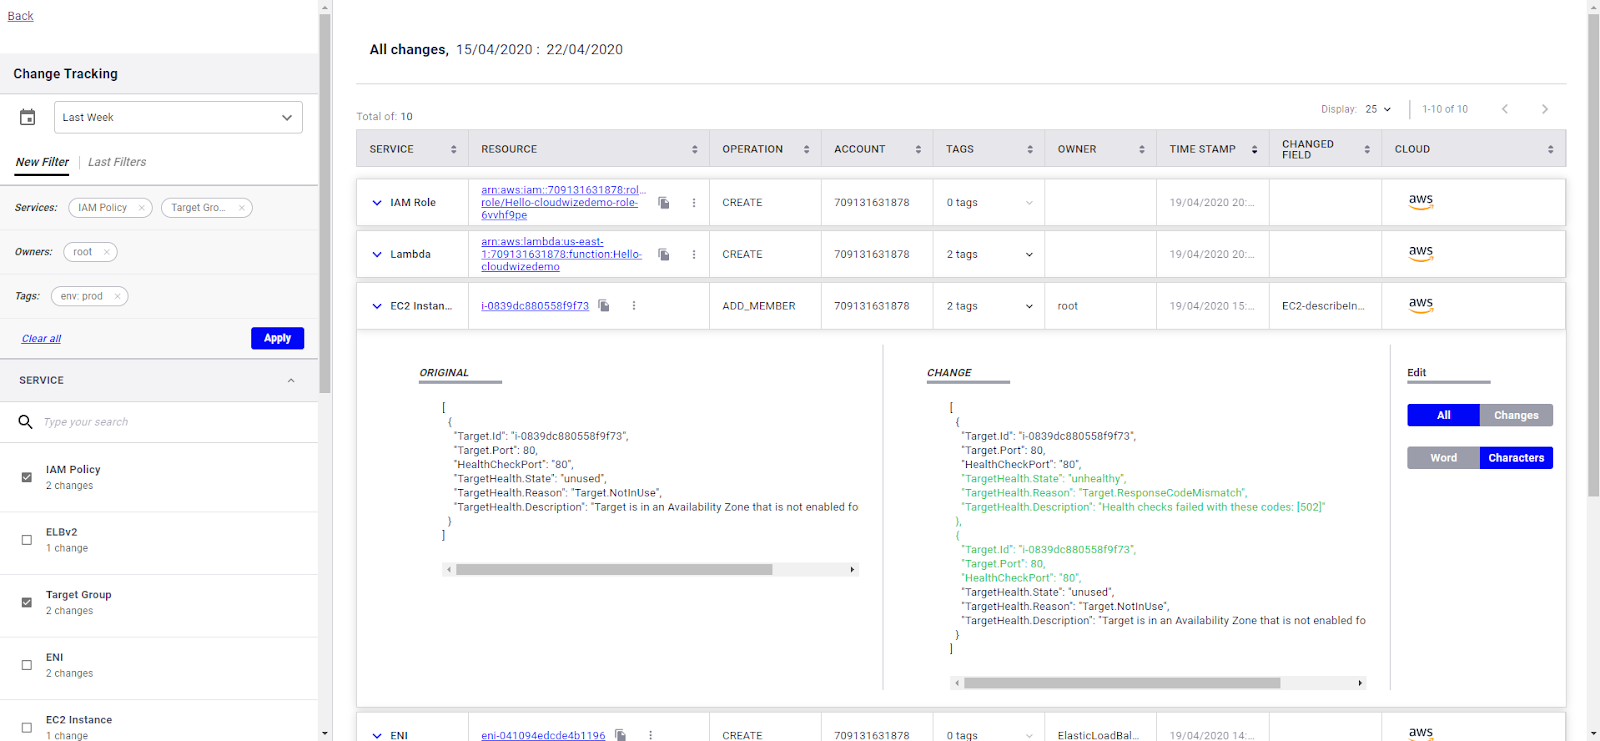Sort table by Time Stamp column
This screenshot has width=1600, height=741.
click(1254, 149)
